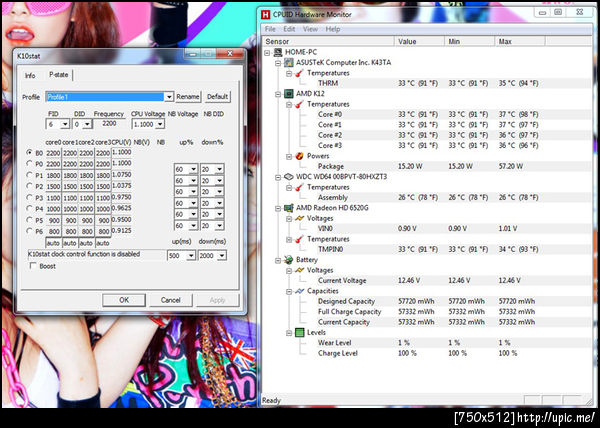
Task: Select the P0 P-state radio button
Action: 29,163
